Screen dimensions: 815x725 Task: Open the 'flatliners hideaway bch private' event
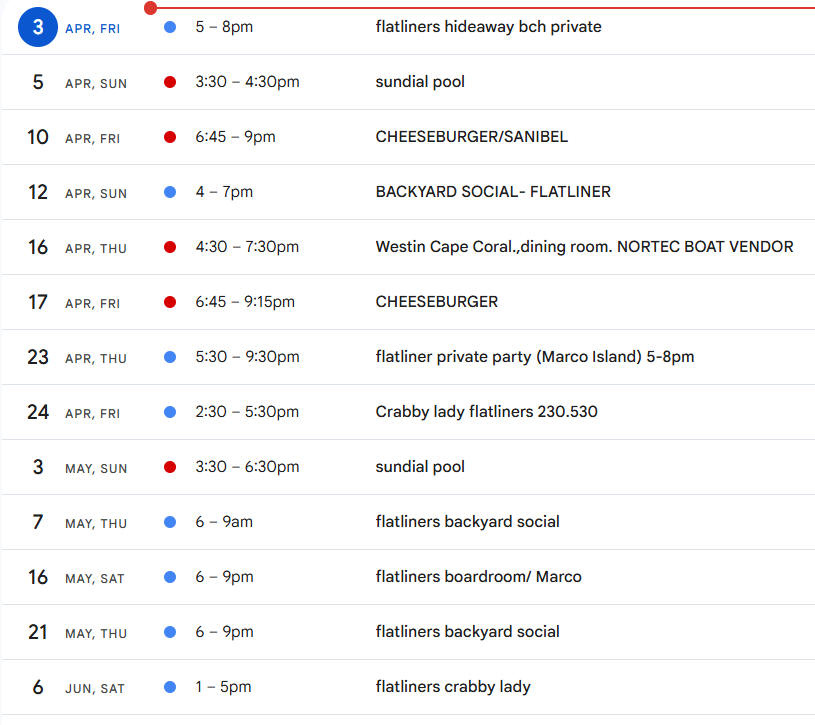click(488, 27)
